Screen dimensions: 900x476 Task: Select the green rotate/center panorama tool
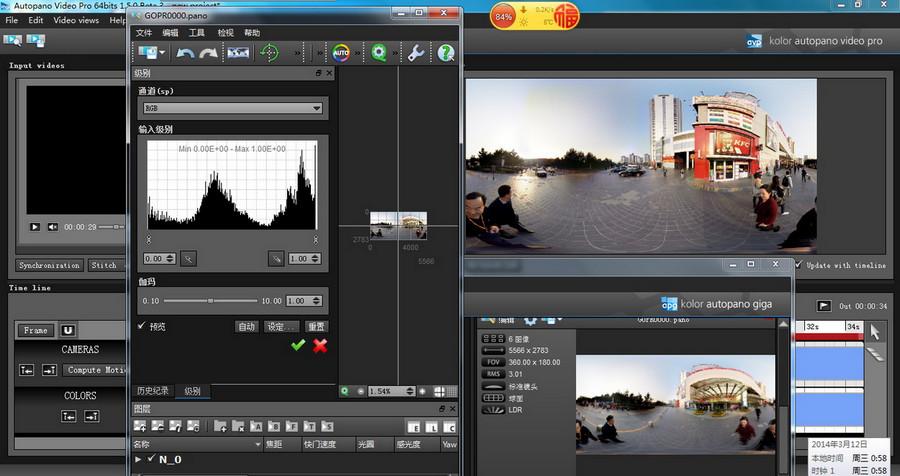coord(269,53)
